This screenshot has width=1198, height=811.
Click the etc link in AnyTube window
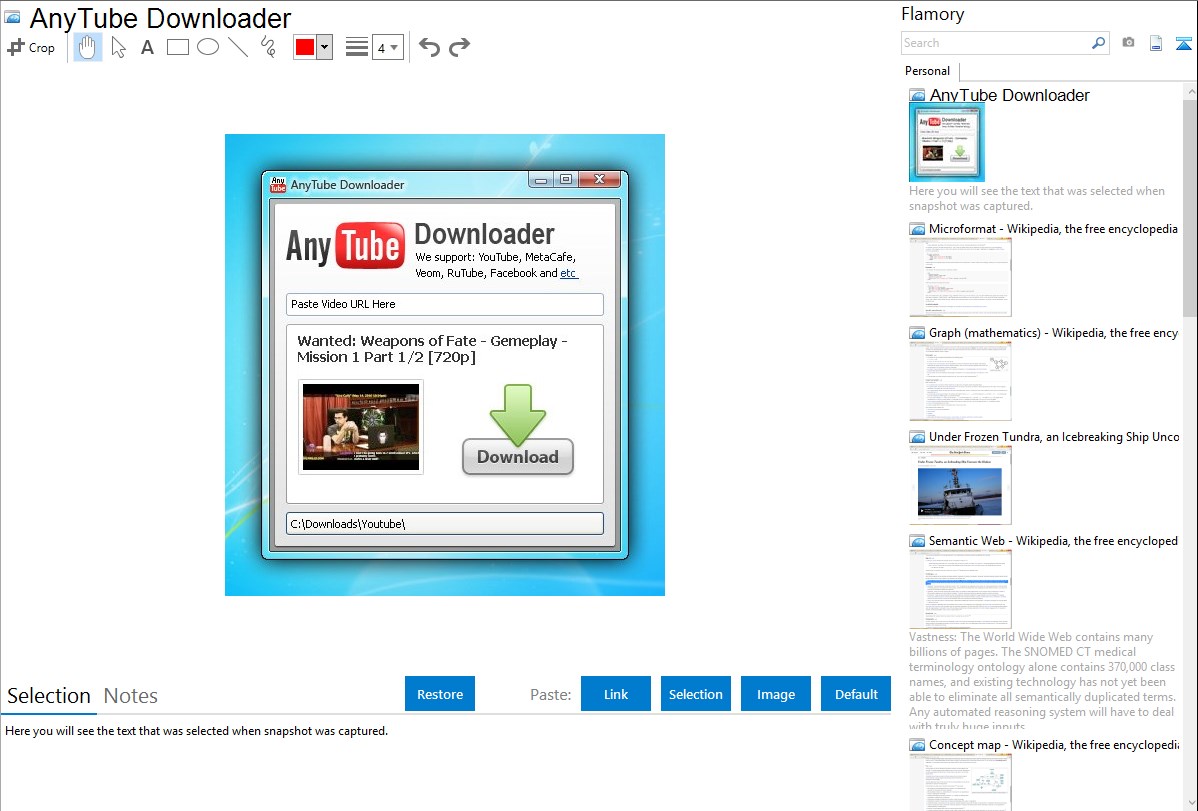[x=568, y=273]
